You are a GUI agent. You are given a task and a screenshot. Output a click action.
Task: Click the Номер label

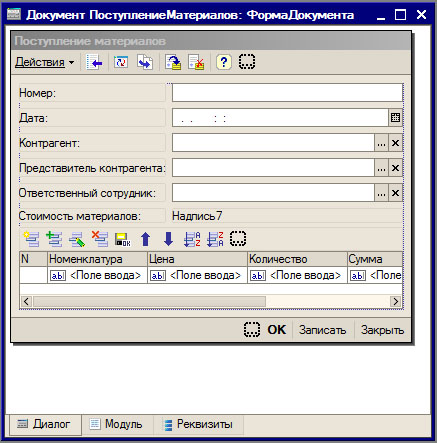point(37,93)
